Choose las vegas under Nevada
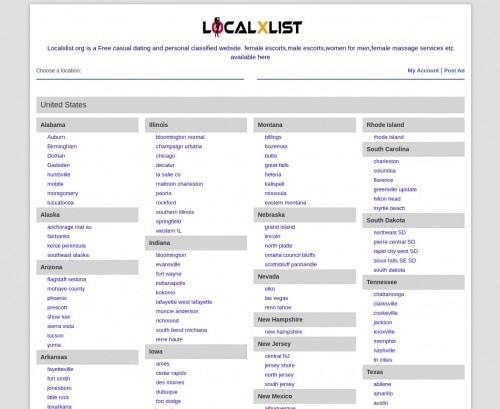 pyautogui.click(x=276, y=298)
